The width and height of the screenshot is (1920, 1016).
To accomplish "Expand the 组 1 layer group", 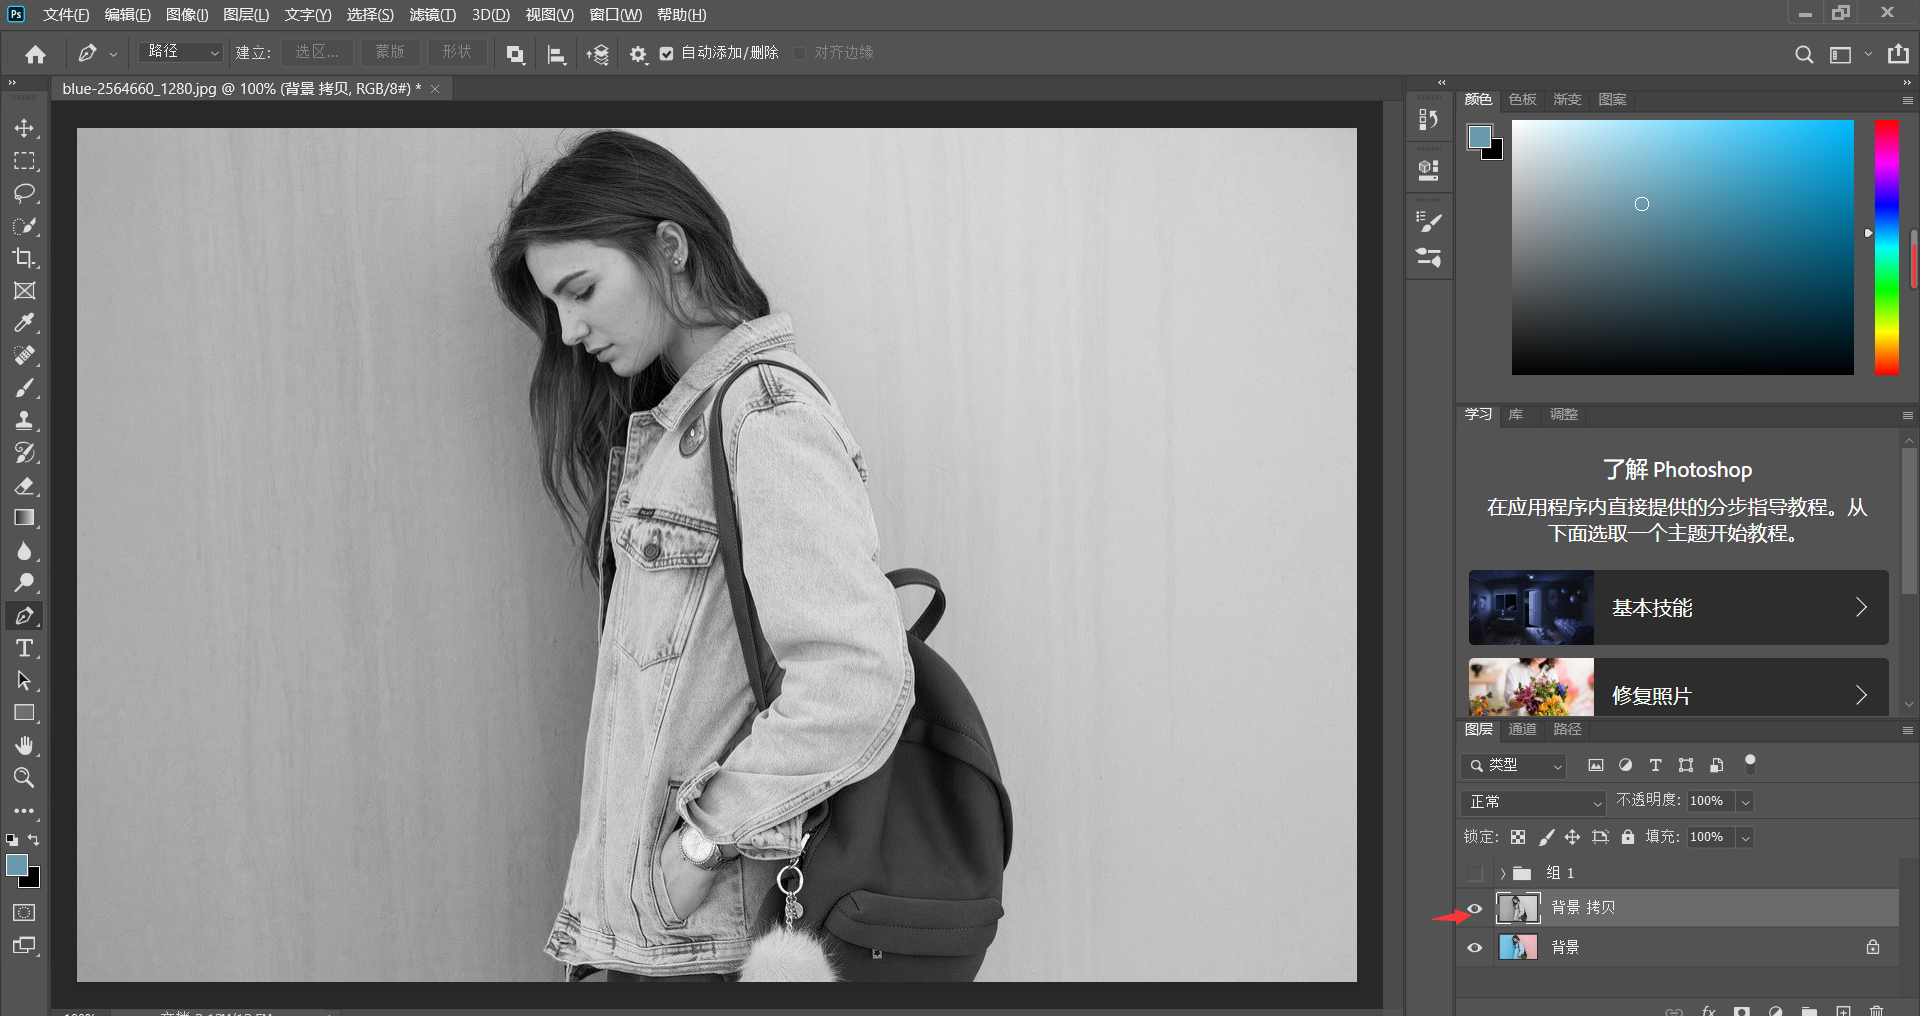I will coord(1502,873).
